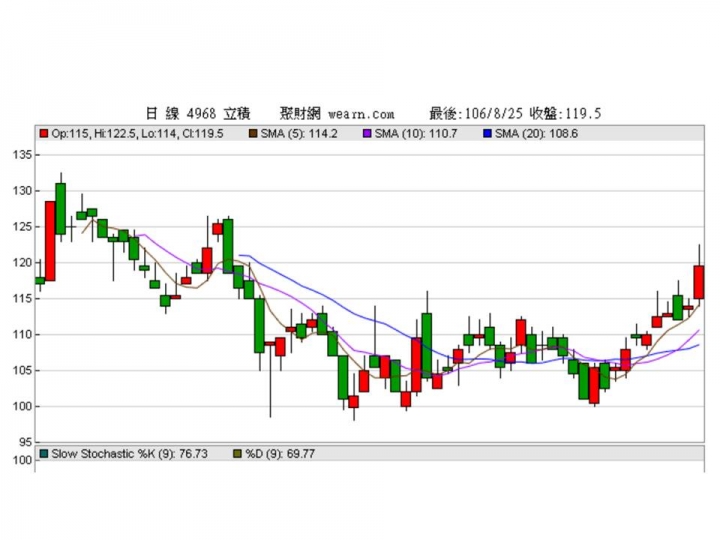Click the 135 price axis label

(x=22, y=155)
